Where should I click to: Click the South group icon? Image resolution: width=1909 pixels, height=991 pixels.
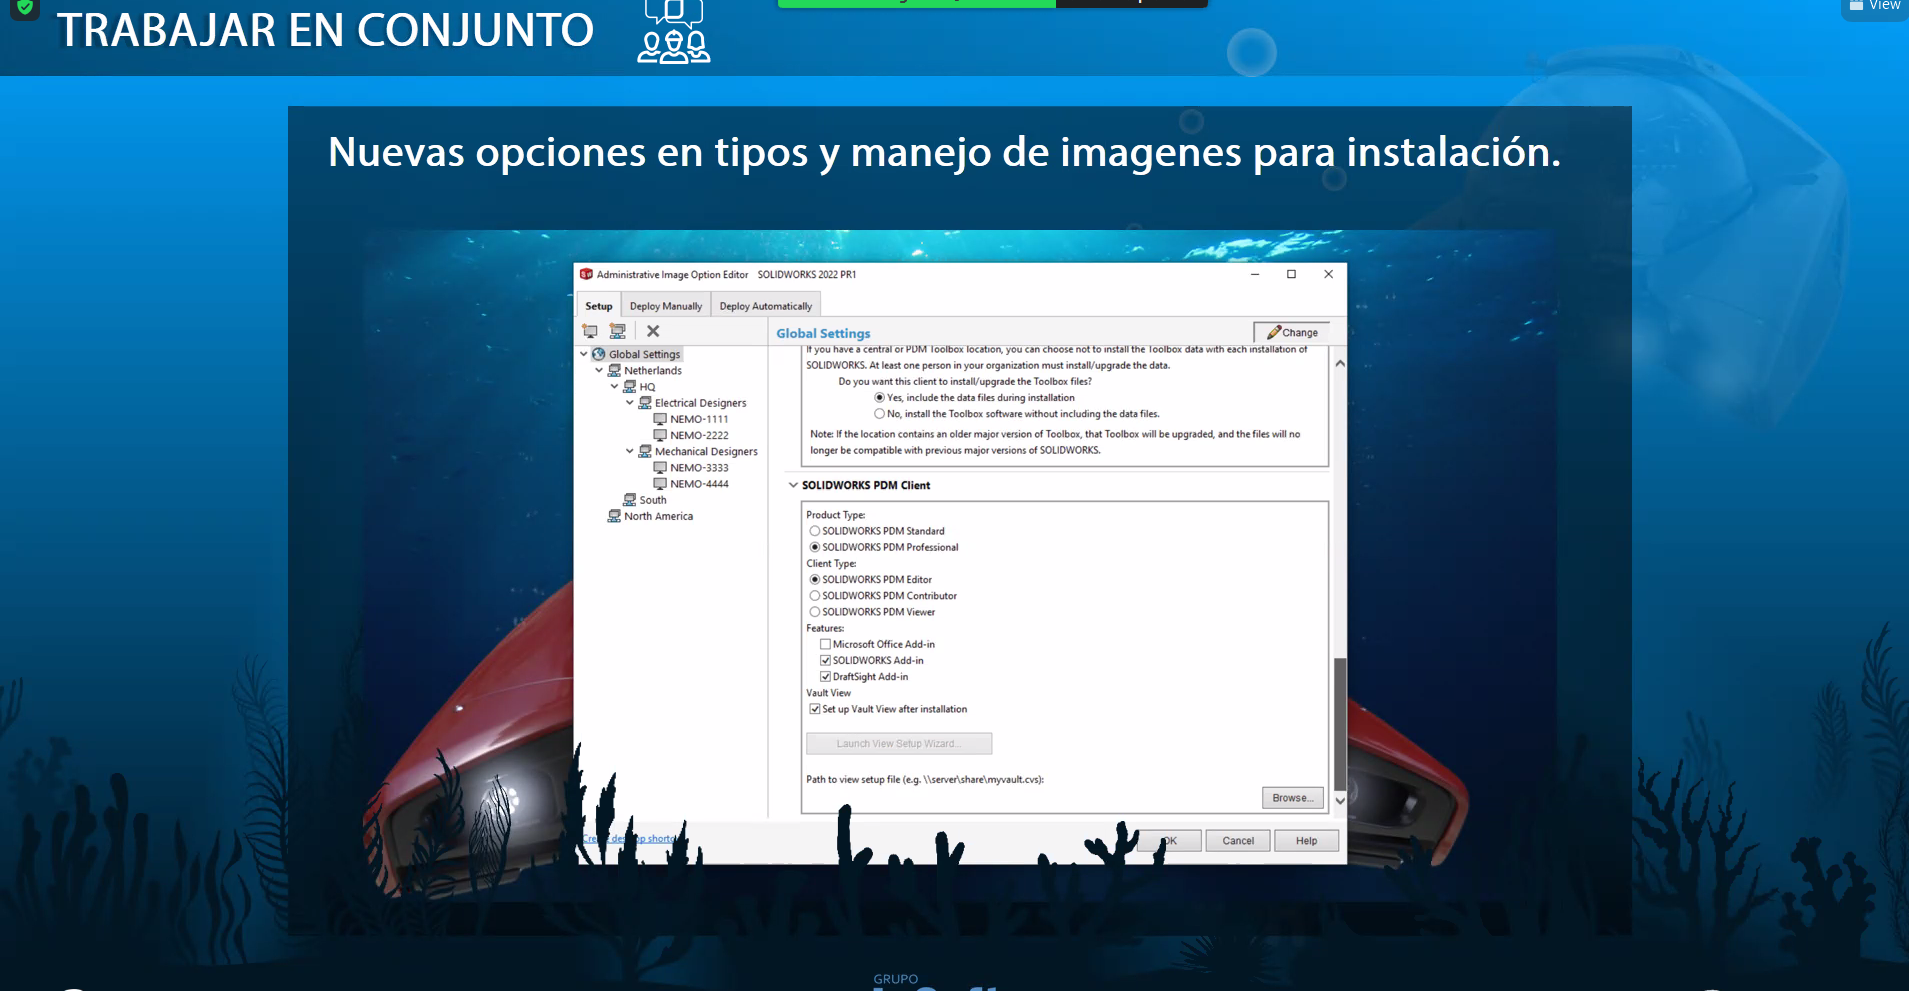[x=630, y=500]
